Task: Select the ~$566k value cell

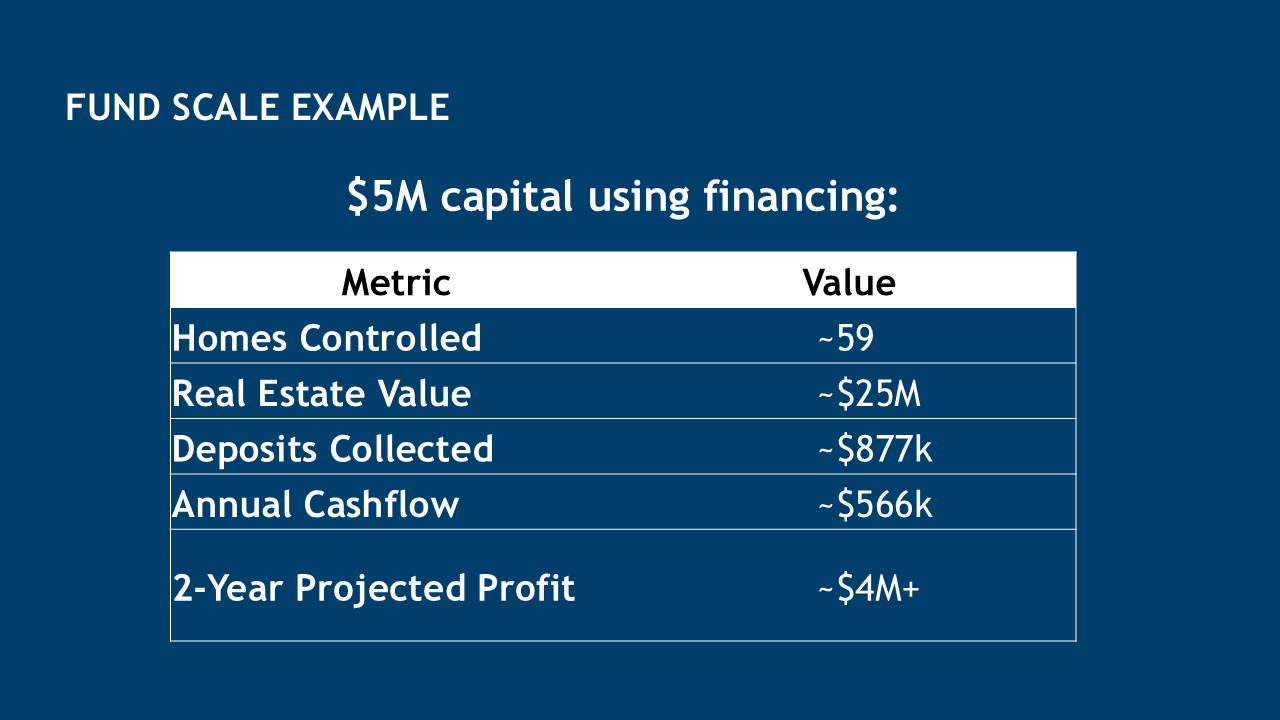Action: [x=875, y=504]
